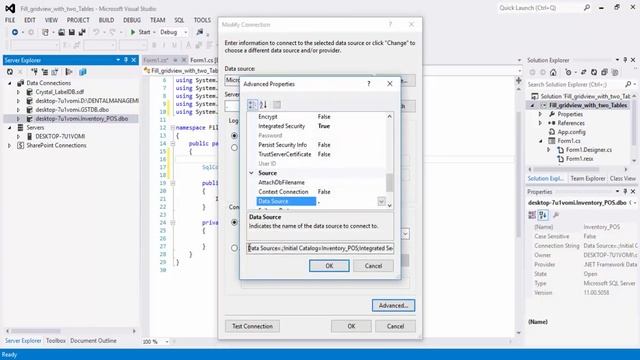Click the Navigate Backward circular arrow icon
The height and width of the screenshot is (360, 640).
[15, 32]
